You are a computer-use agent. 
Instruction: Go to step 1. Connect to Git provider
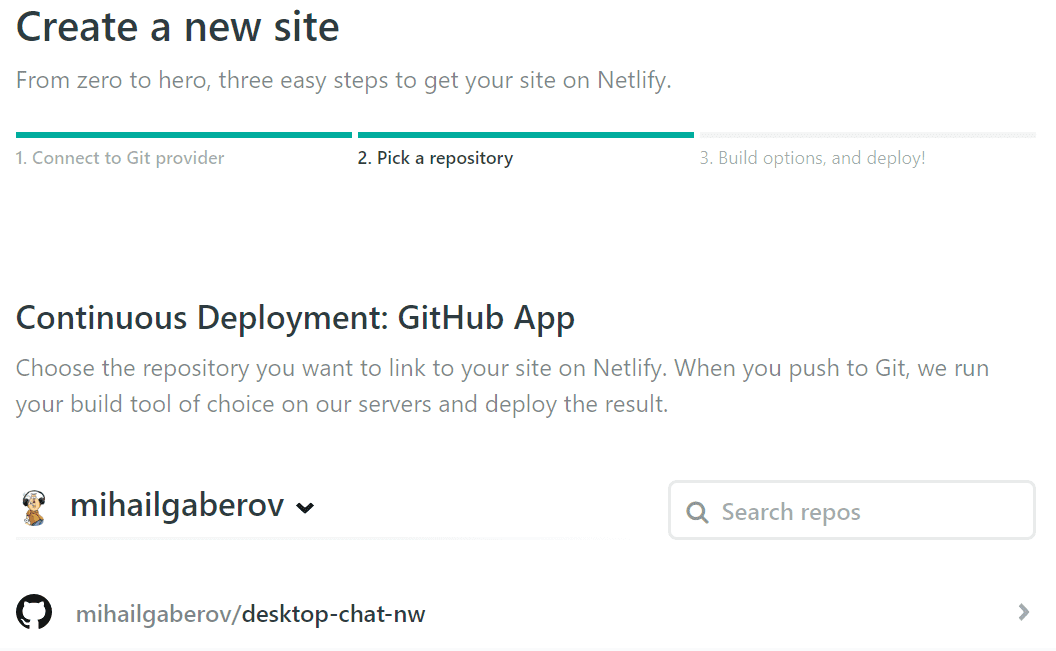[120, 158]
